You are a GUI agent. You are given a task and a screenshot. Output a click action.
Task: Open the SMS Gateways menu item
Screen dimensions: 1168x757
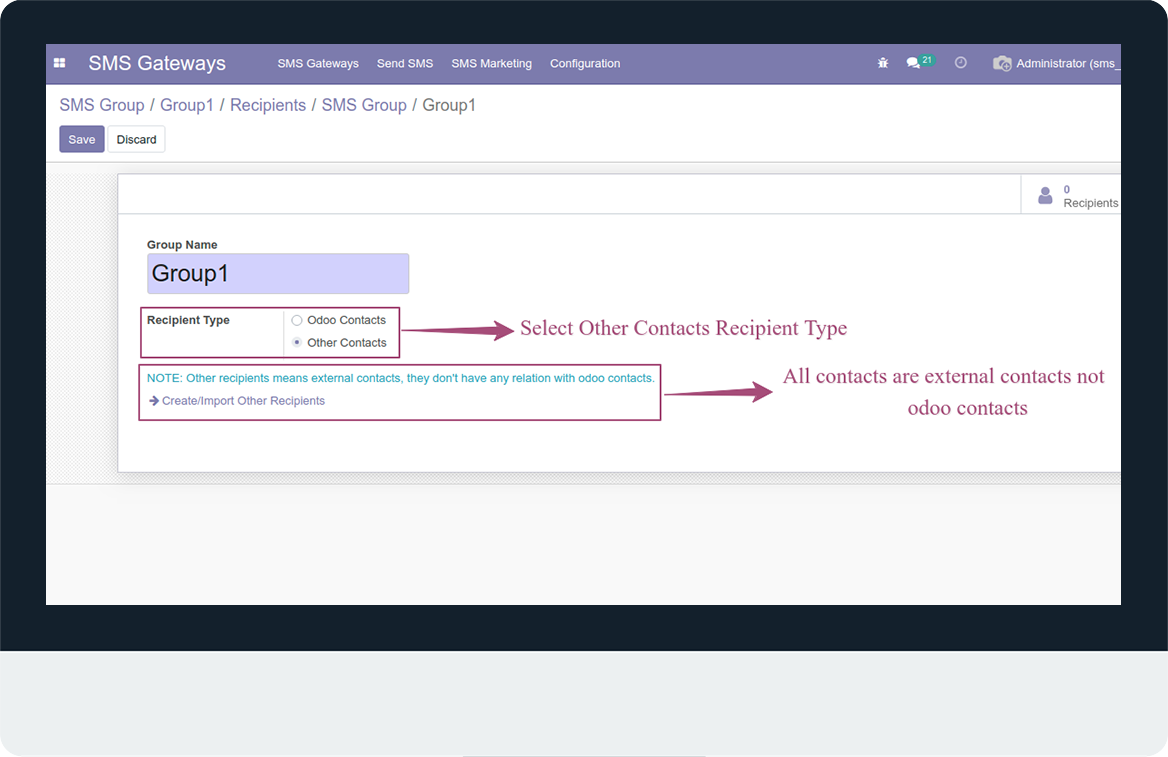[x=318, y=63]
